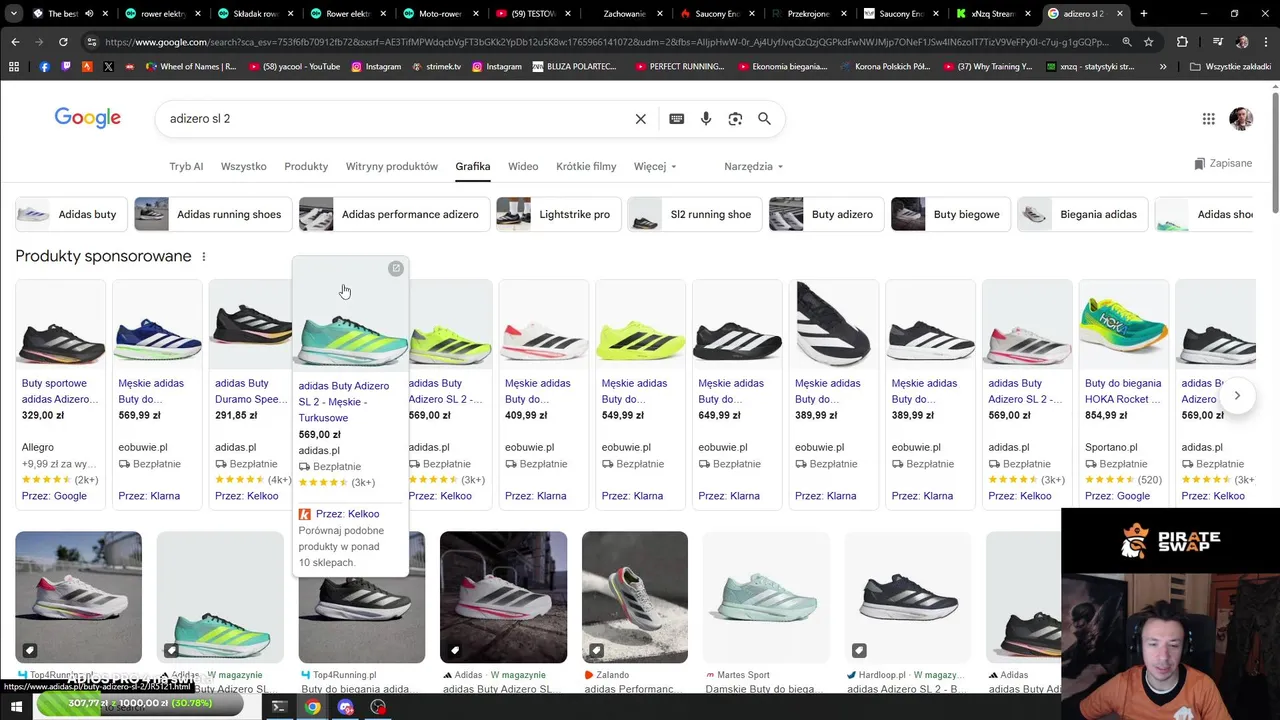This screenshot has height=720, width=1280.
Task: Select the Wideo results tab
Action: click(x=523, y=166)
